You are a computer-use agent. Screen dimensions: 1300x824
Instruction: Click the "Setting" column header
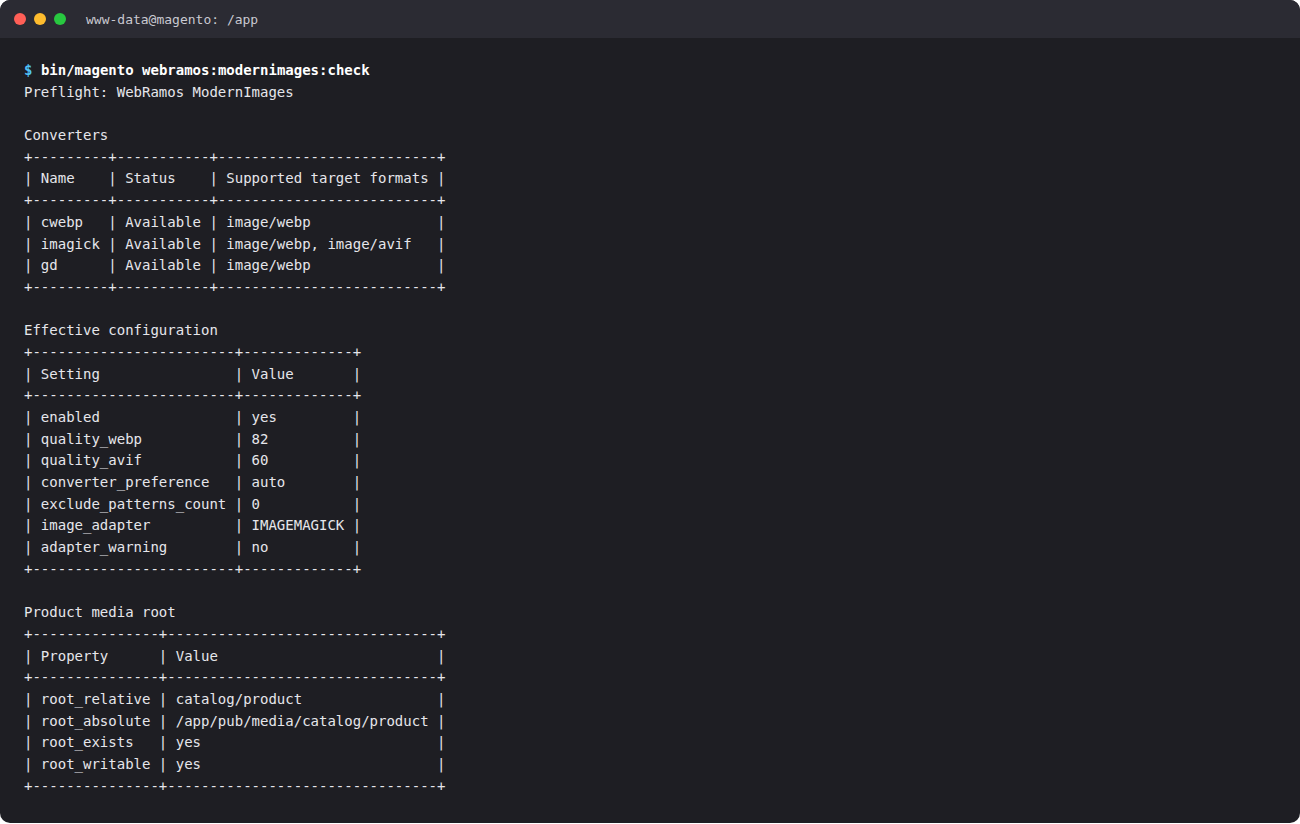pyautogui.click(x=70, y=374)
